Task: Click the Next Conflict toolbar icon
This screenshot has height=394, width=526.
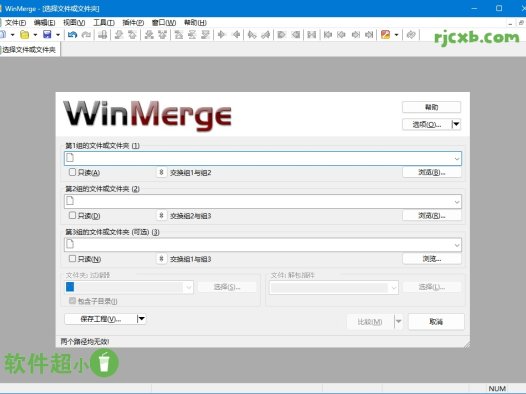Action: (x=149, y=35)
